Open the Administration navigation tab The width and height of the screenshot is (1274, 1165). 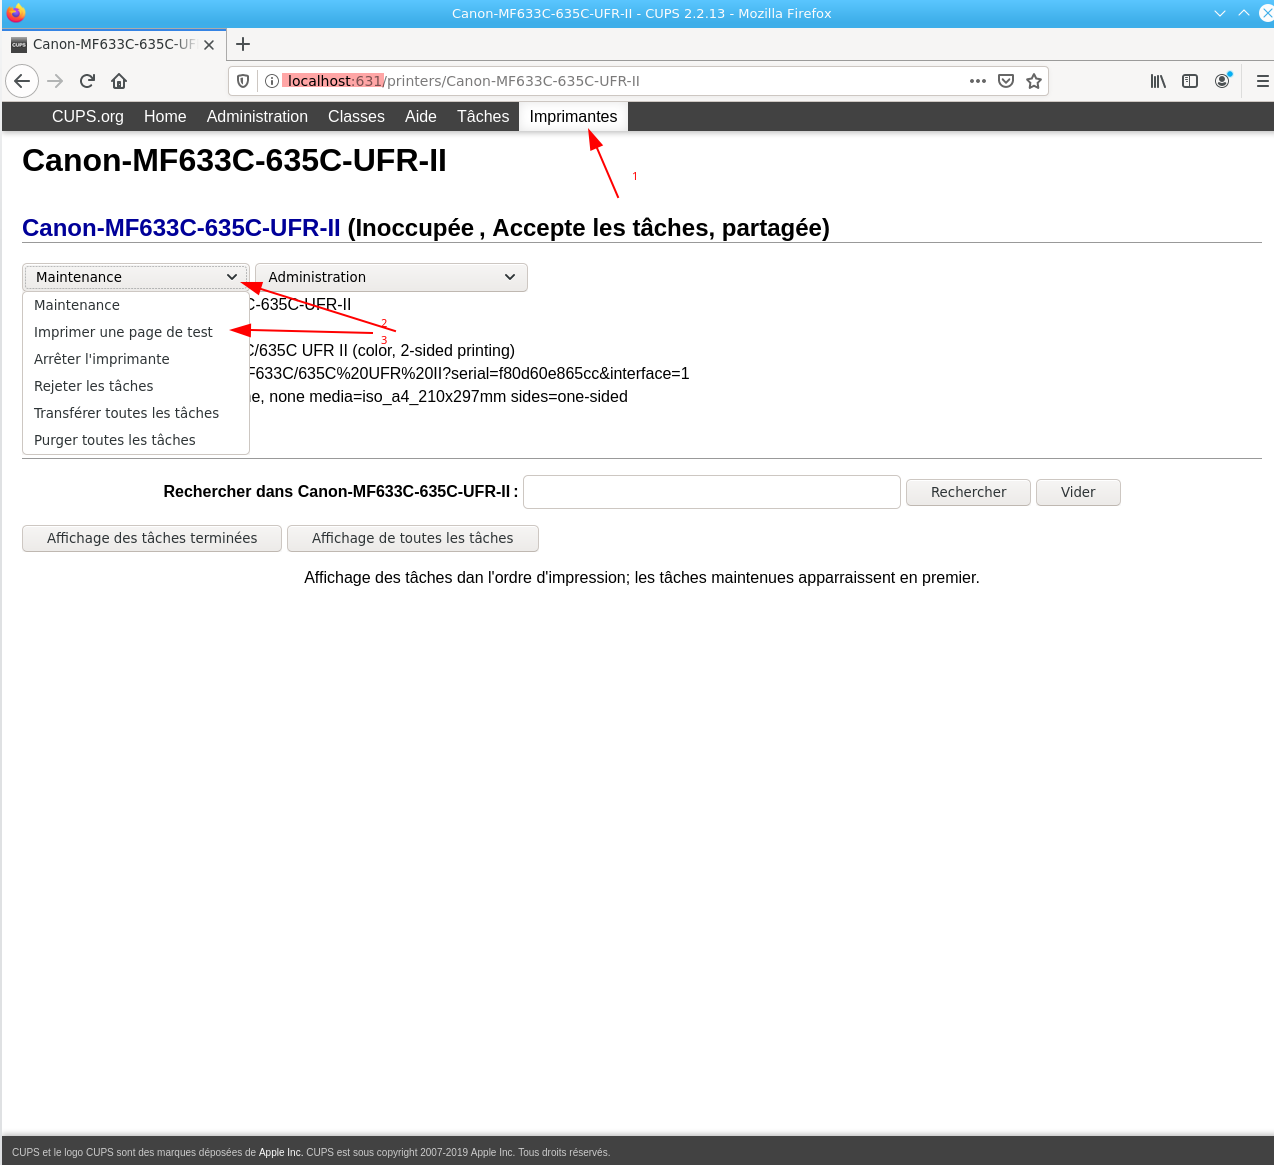click(257, 117)
